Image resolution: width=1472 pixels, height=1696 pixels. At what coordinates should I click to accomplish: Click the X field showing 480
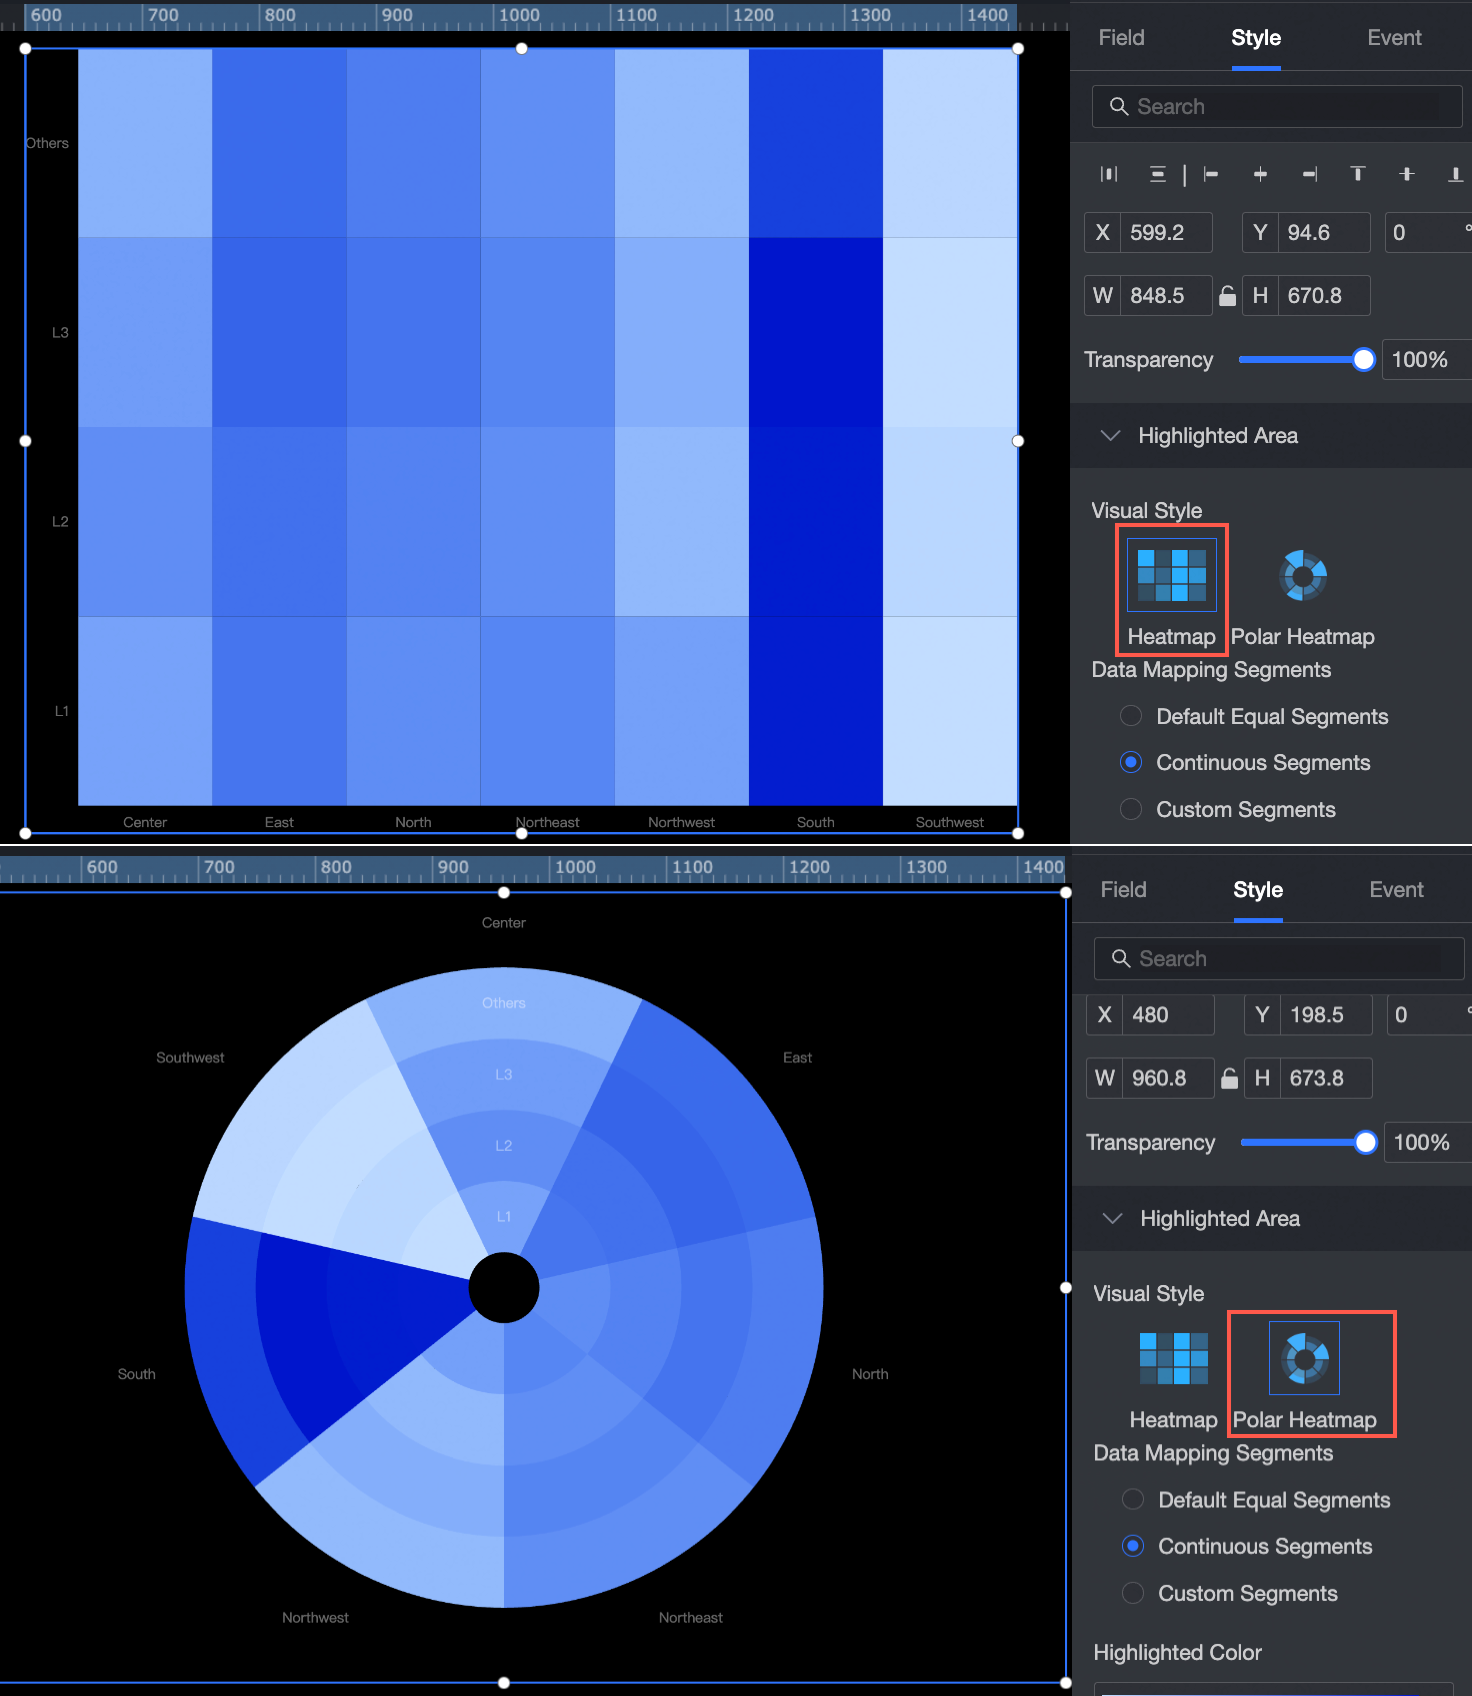(1168, 1015)
